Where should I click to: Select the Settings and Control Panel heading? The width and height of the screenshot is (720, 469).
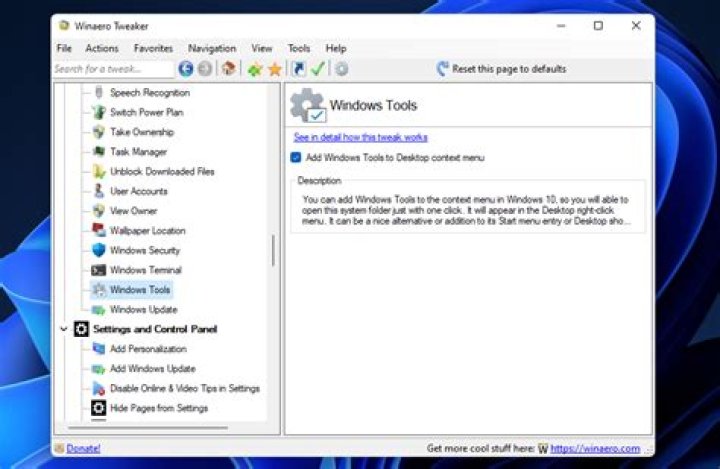coord(155,329)
